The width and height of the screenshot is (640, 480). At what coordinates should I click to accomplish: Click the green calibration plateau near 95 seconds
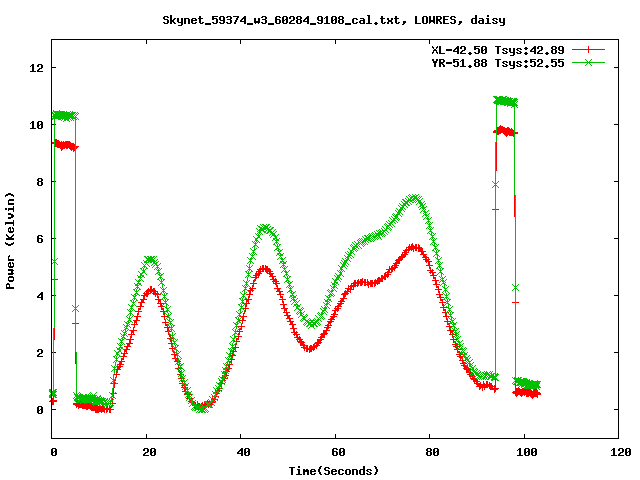505,101
